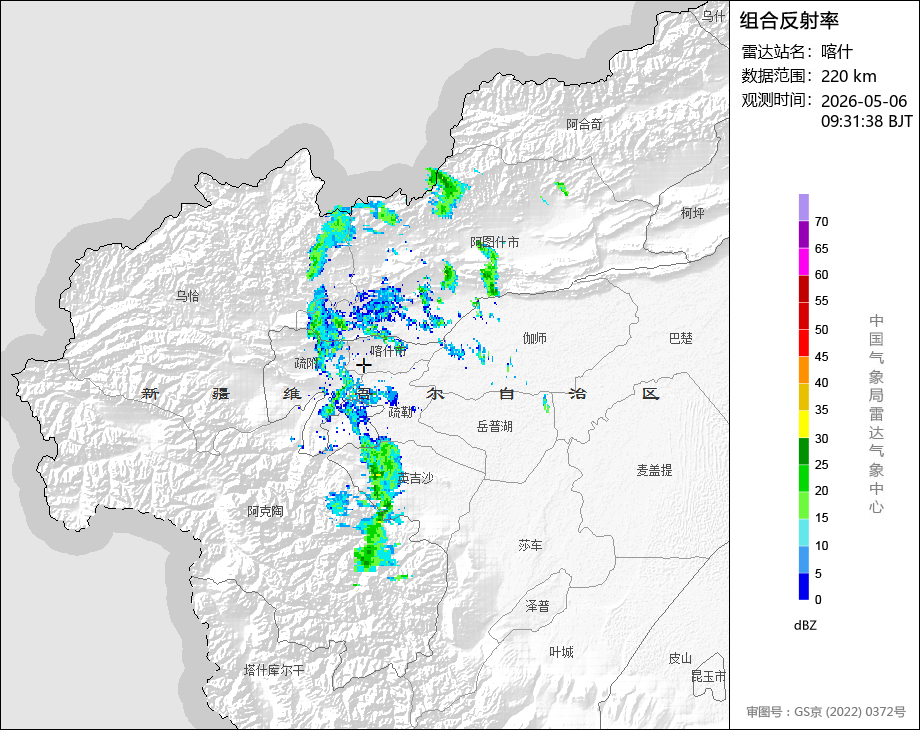Click the map label 莎车
Viewport: 920px width, 730px height.
530,545
